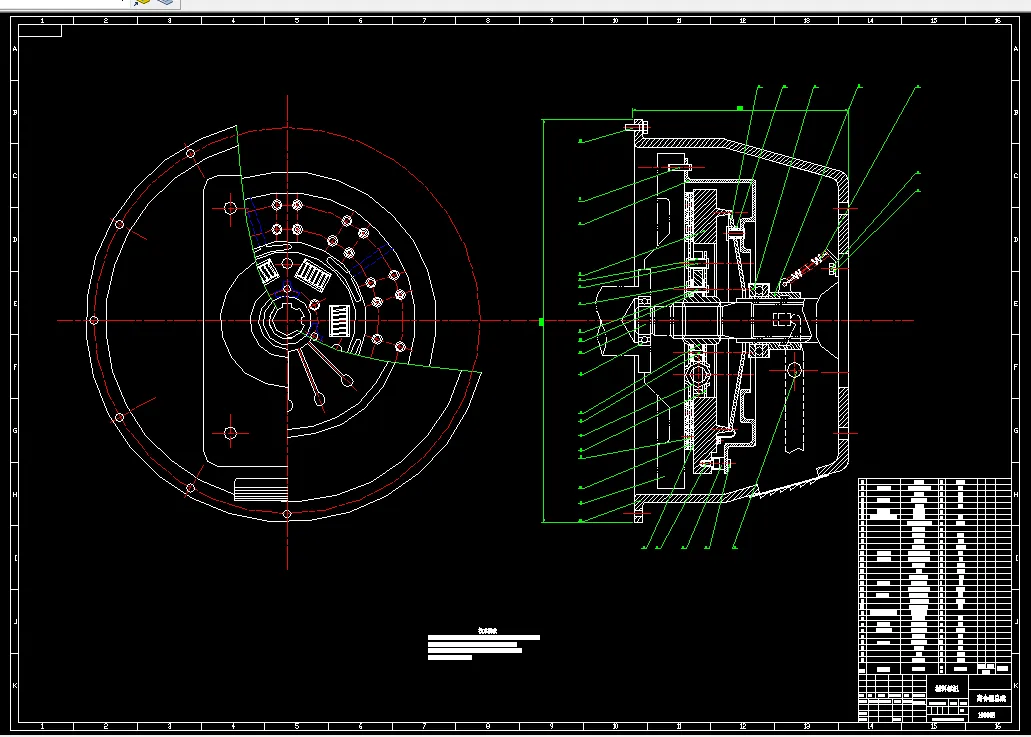The width and height of the screenshot is (1031, 737).
Task: Select the green grip on the left vertical dimension
Action: (542, 322)
